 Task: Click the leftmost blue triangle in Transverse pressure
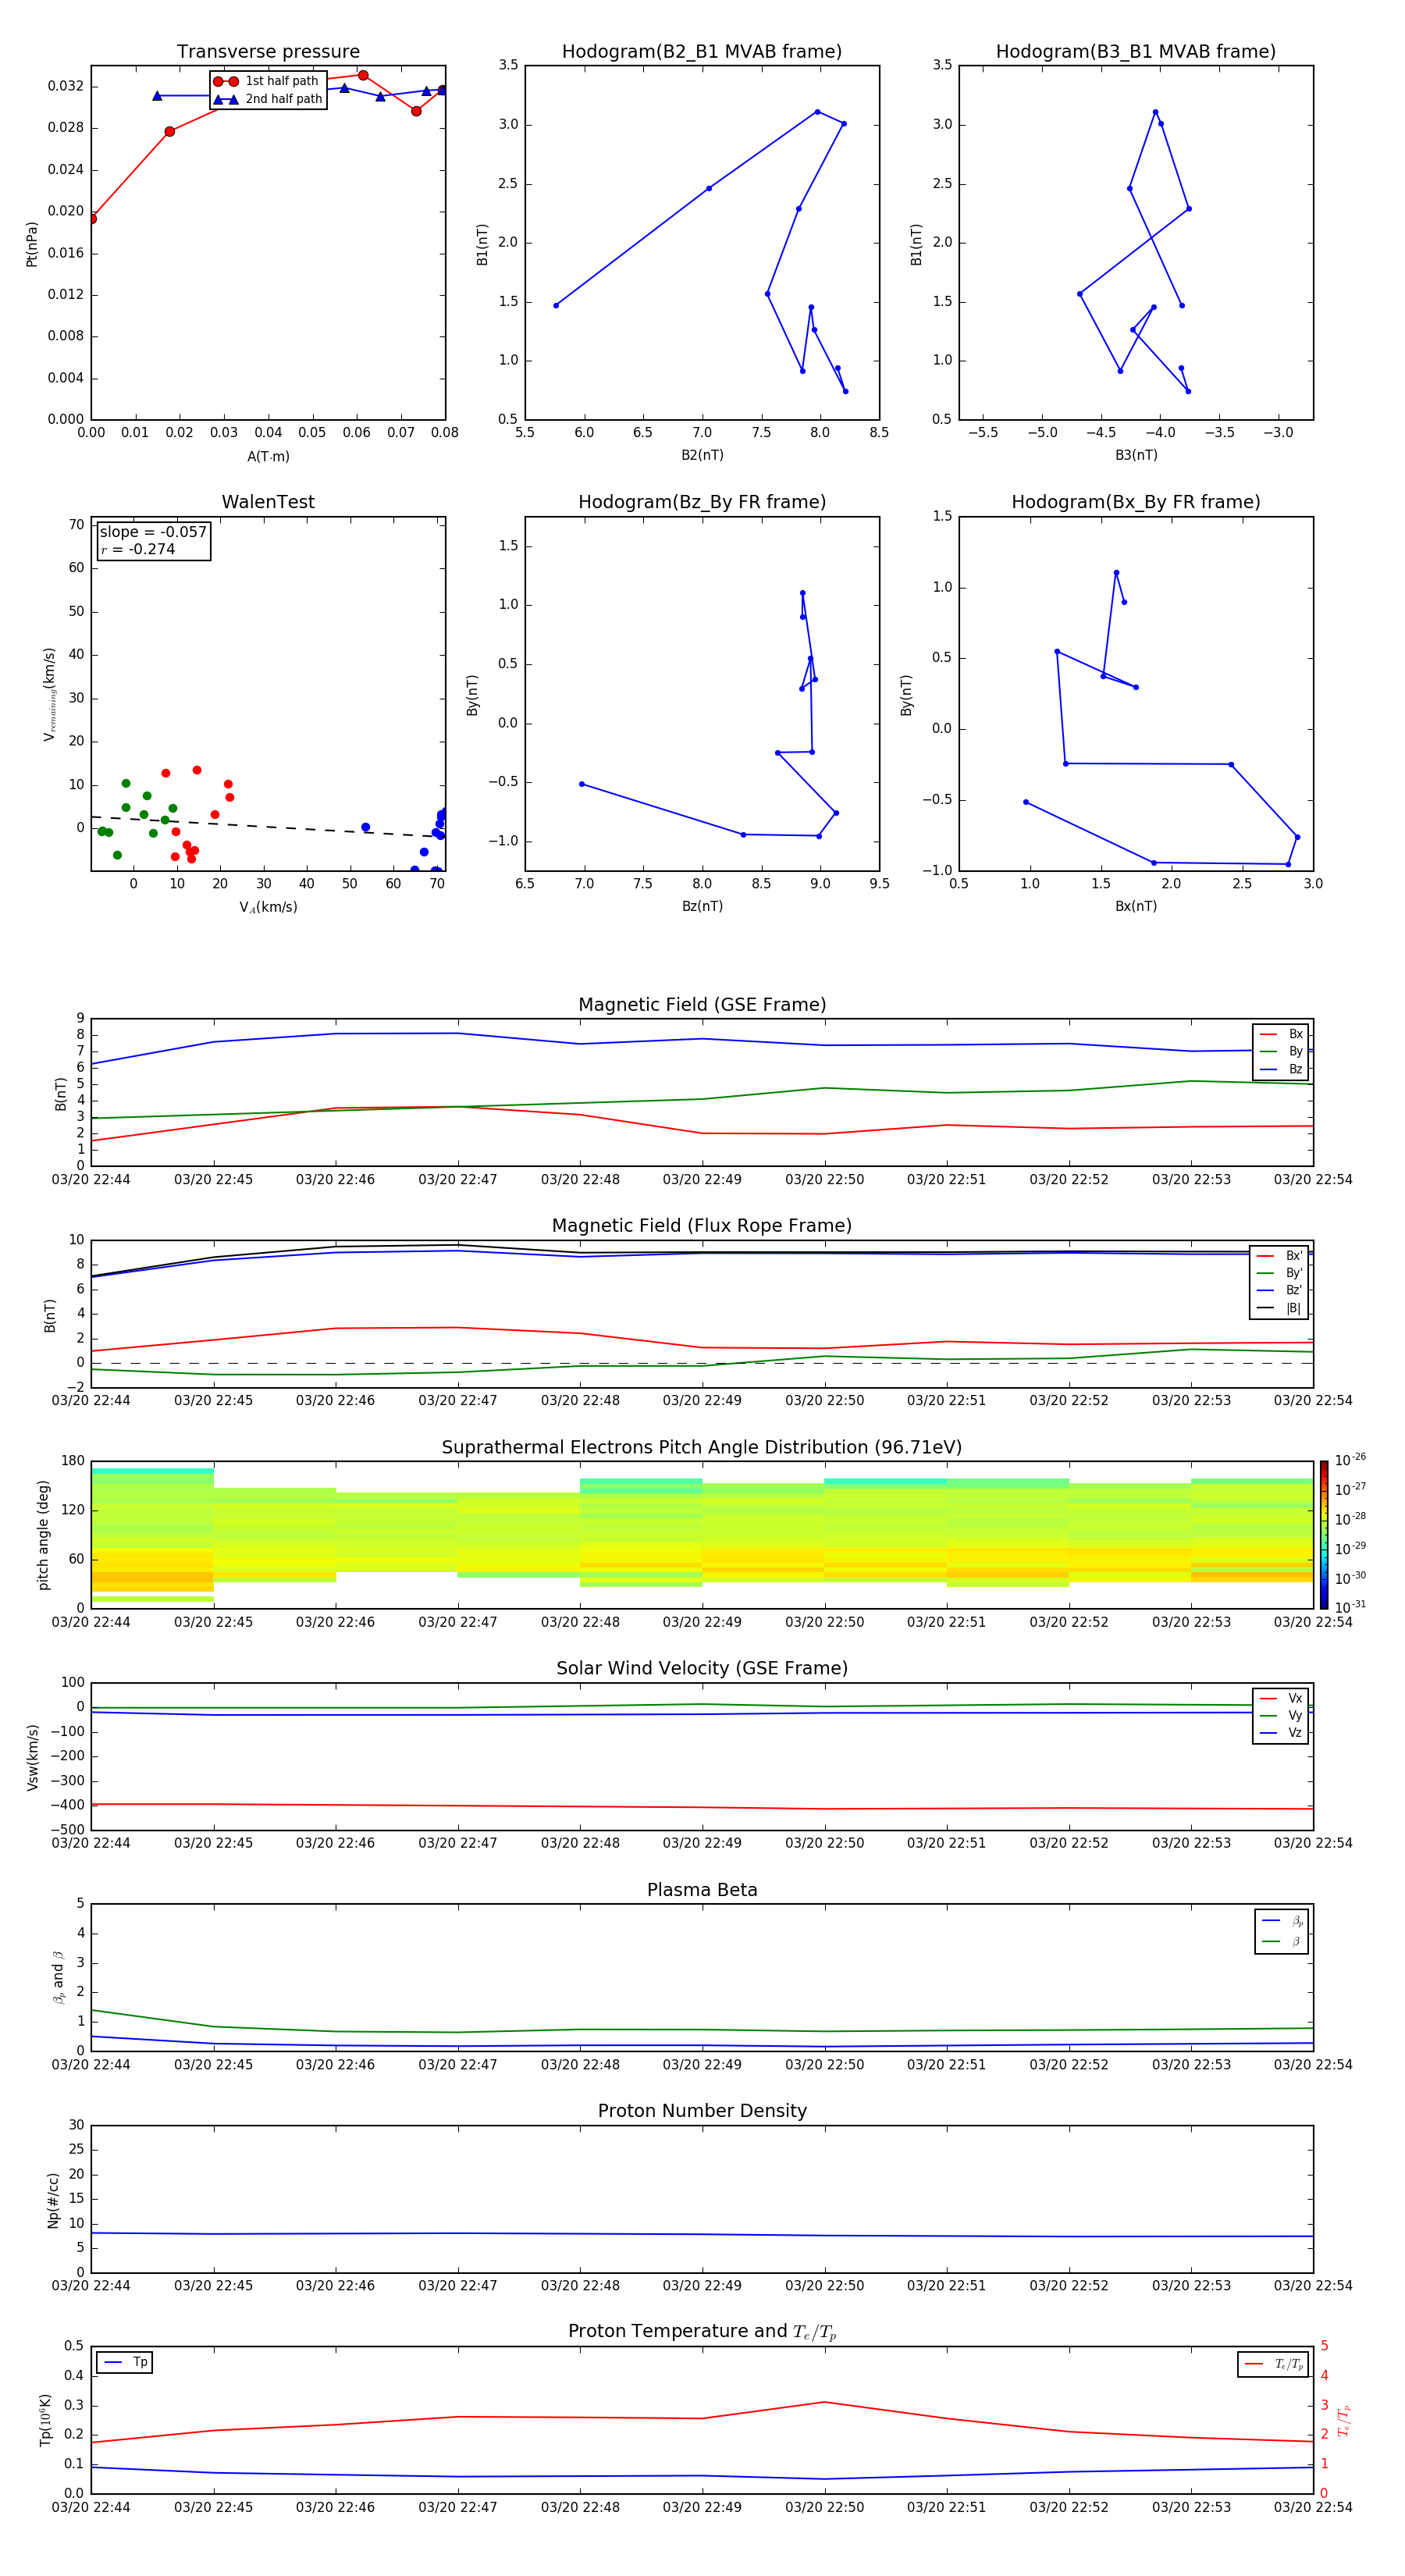pos(157,96)
